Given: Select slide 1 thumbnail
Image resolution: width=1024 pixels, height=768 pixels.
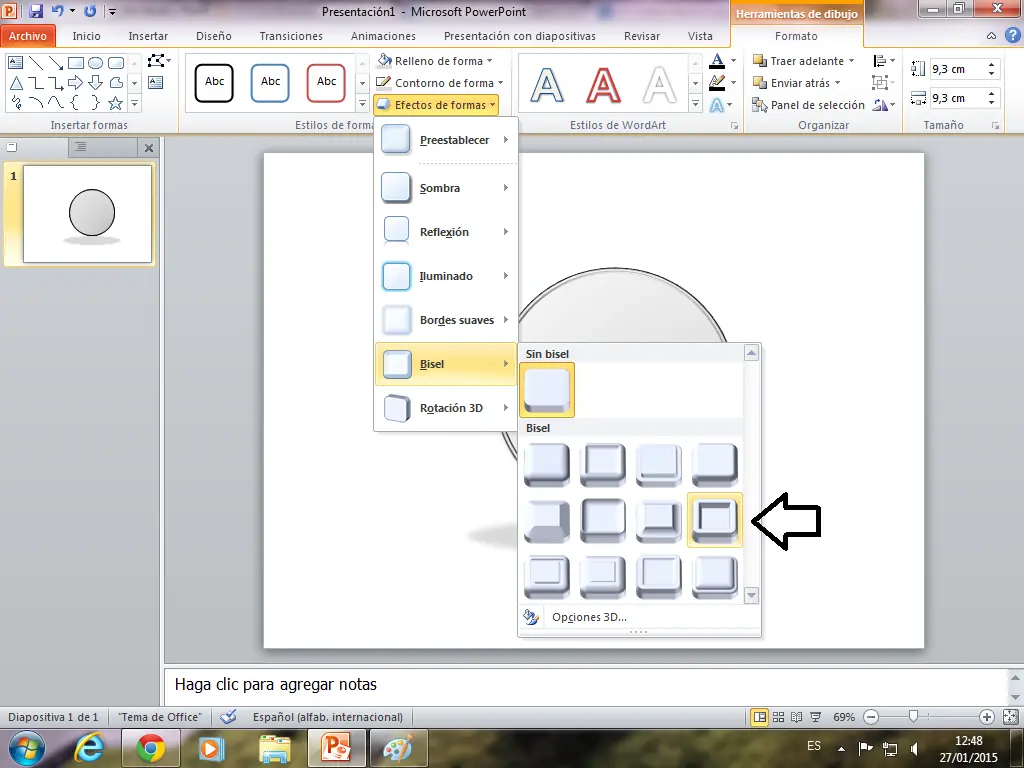Looking at the screenshot, I should pos(88,214).
